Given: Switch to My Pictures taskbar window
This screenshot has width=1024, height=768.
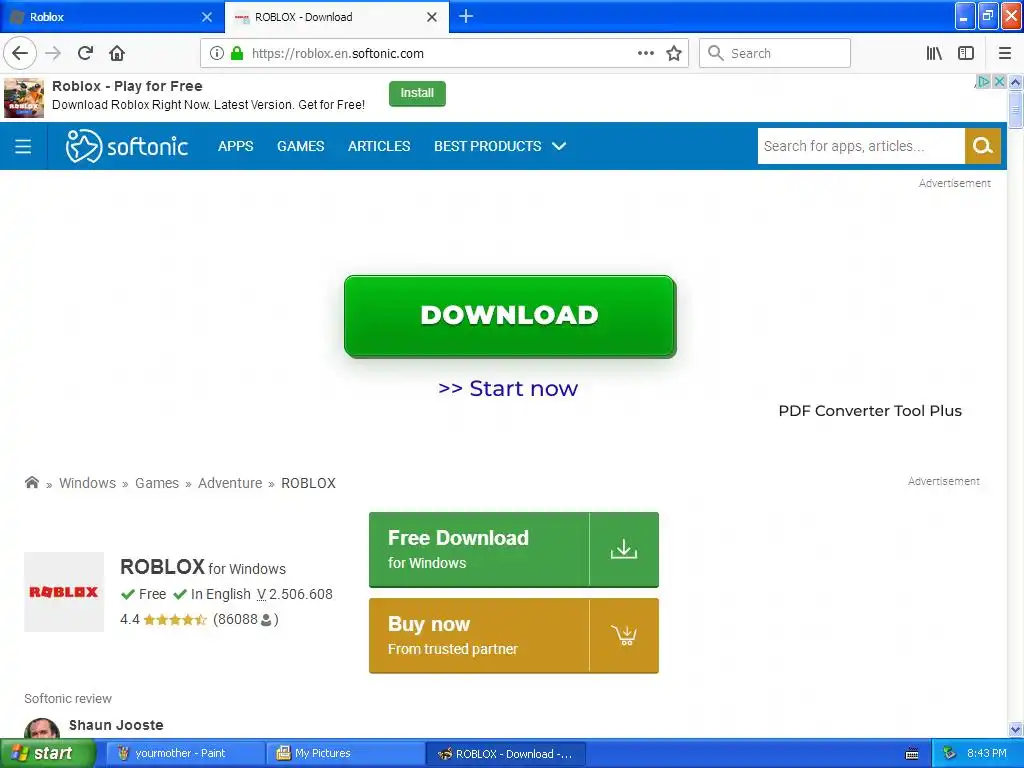Looking at the screenshot, I should [x=345, y=754].
